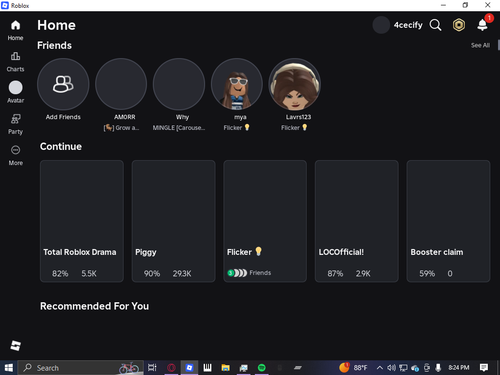
Task: Click the 88°F weather widget
Action: click(353, 368)
